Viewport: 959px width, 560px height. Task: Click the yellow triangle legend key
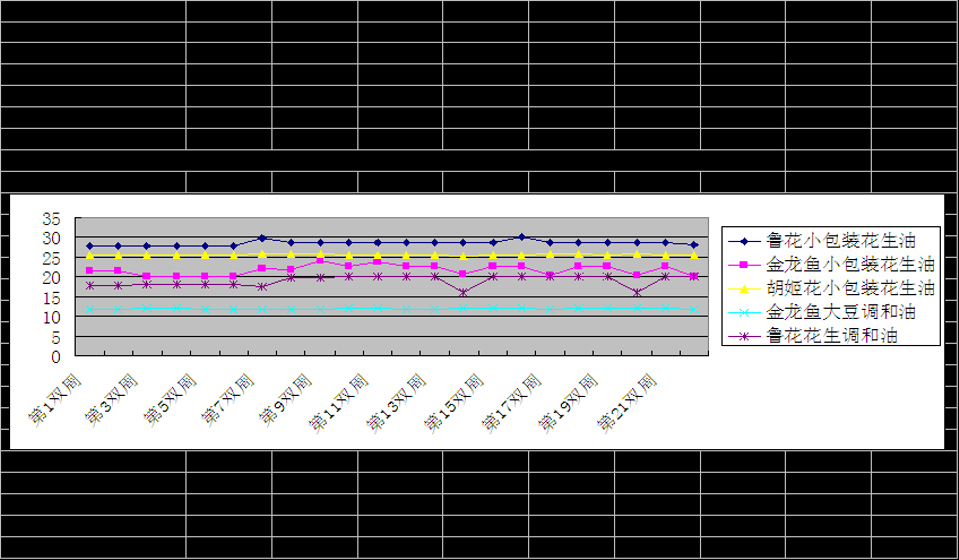[744, 289]
